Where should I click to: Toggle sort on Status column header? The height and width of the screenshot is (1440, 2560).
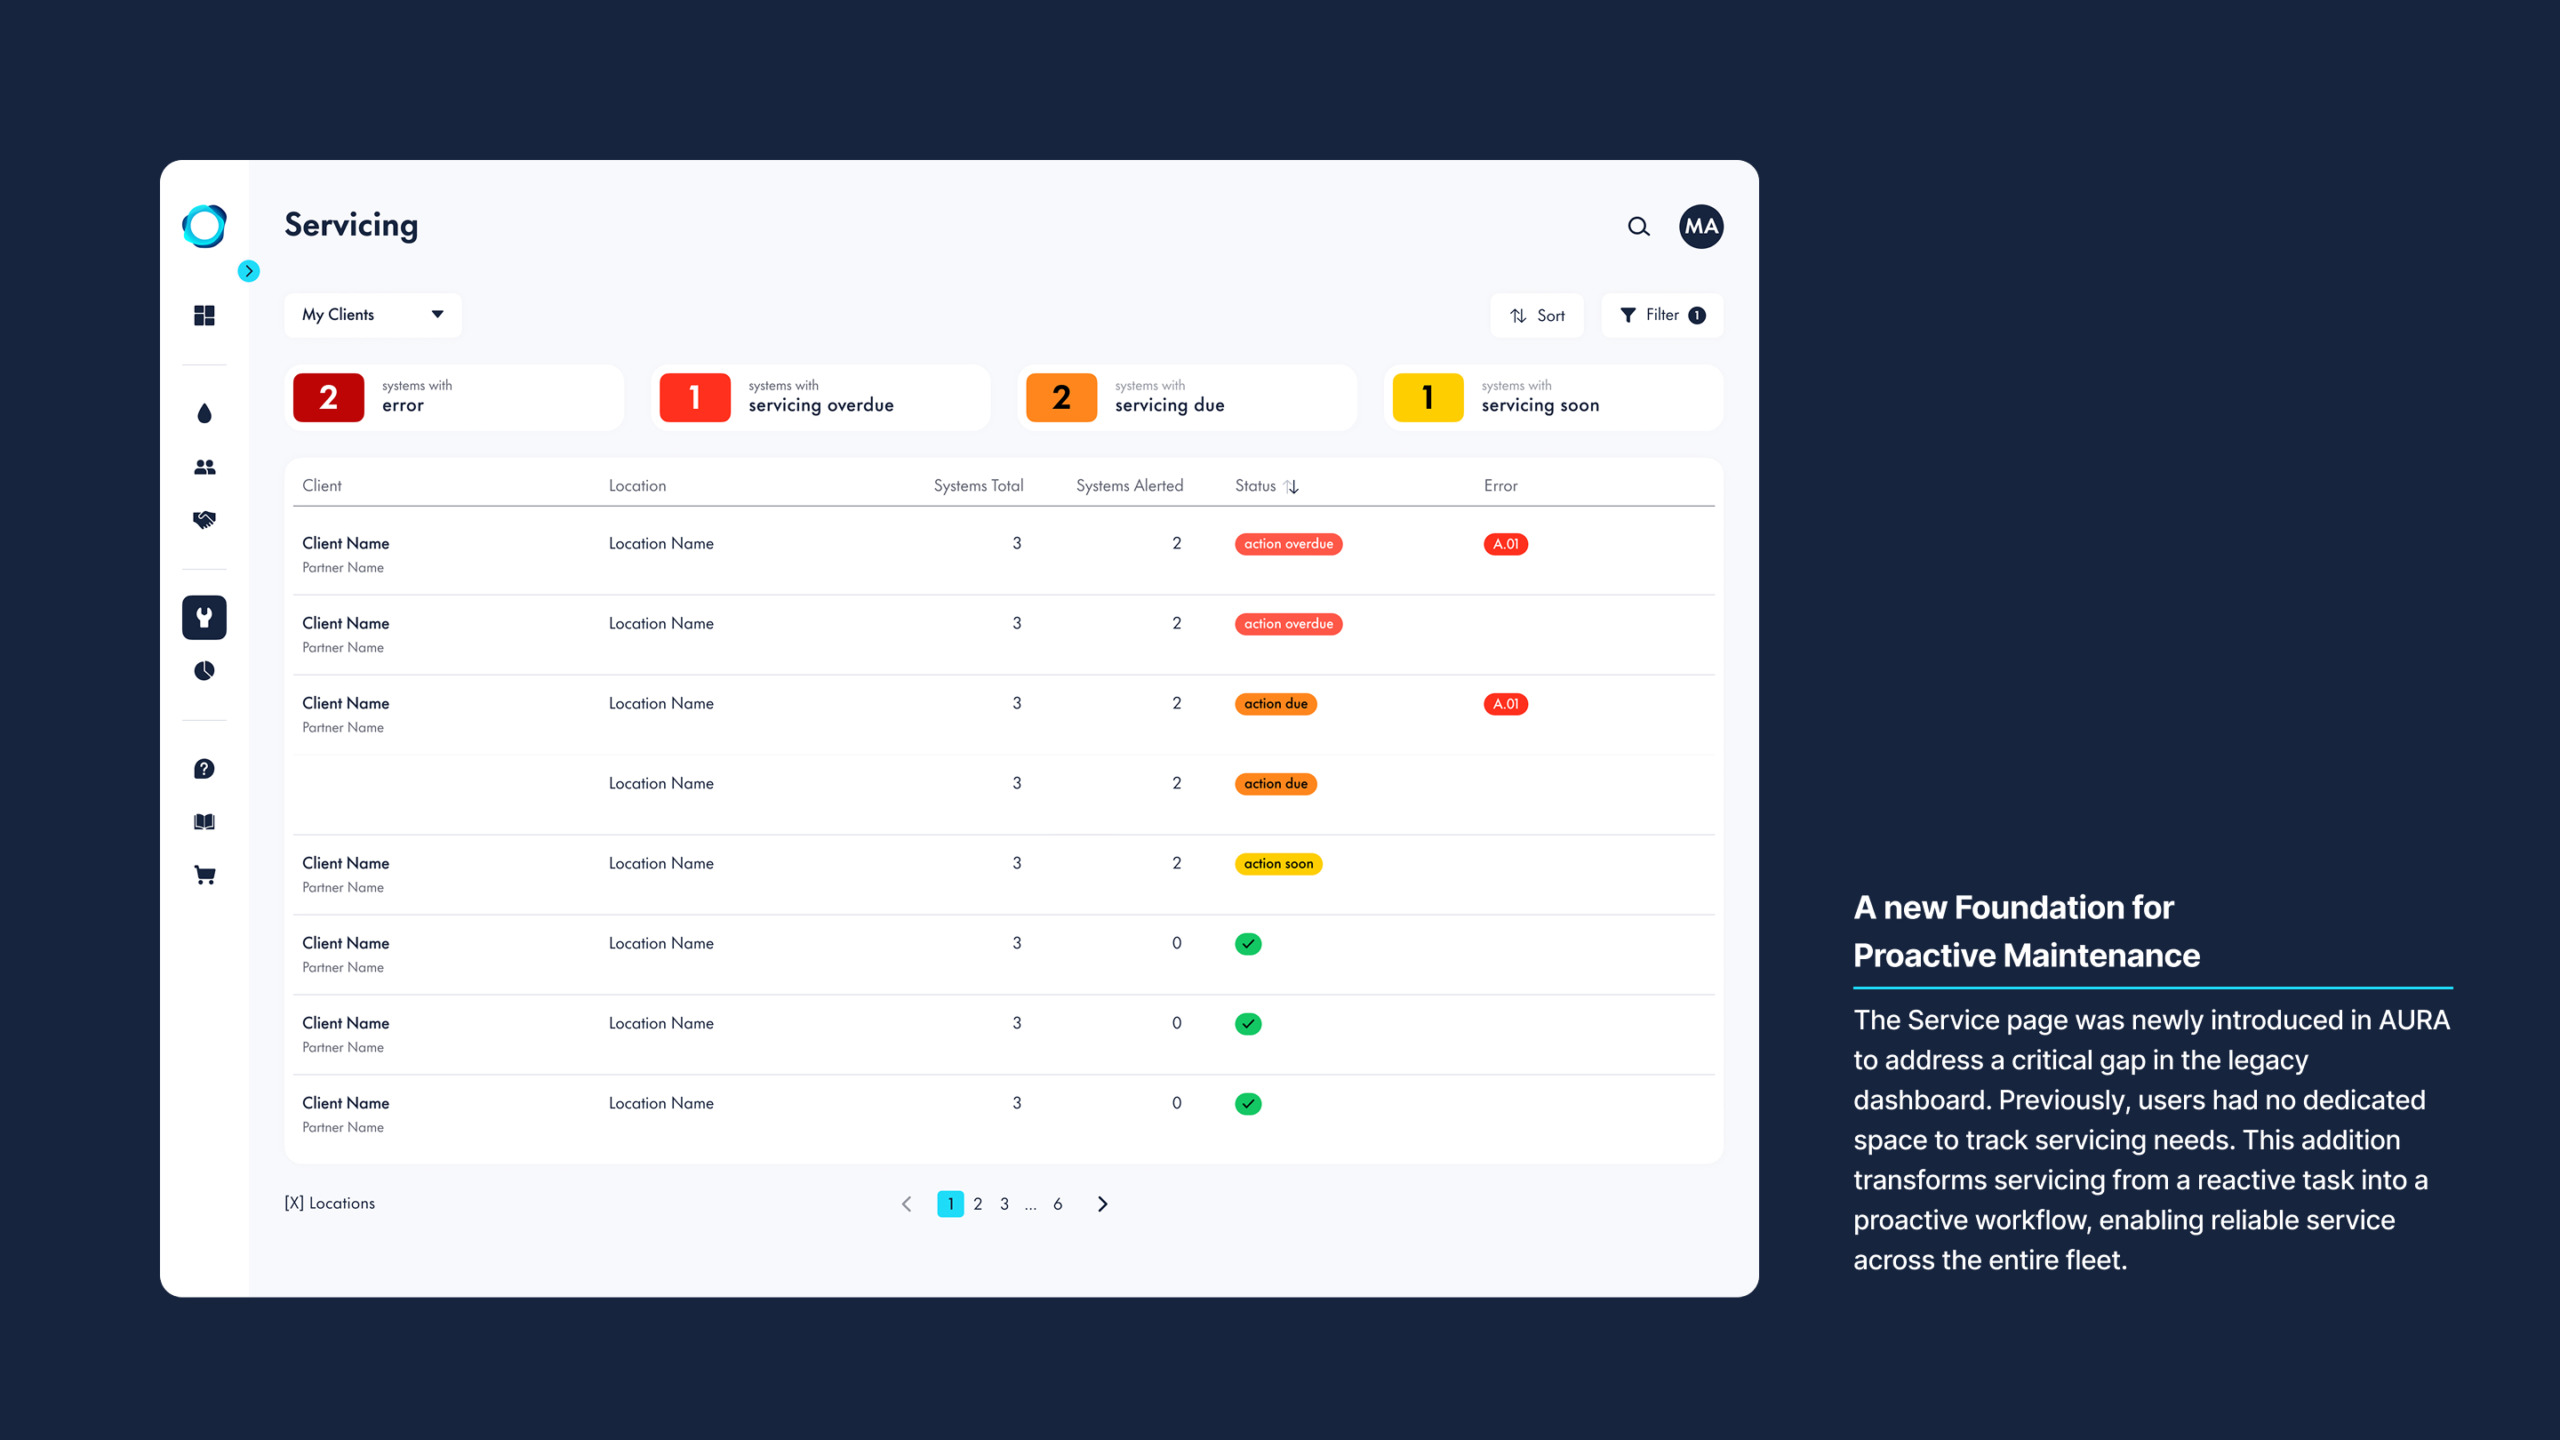coord(1291,486)
